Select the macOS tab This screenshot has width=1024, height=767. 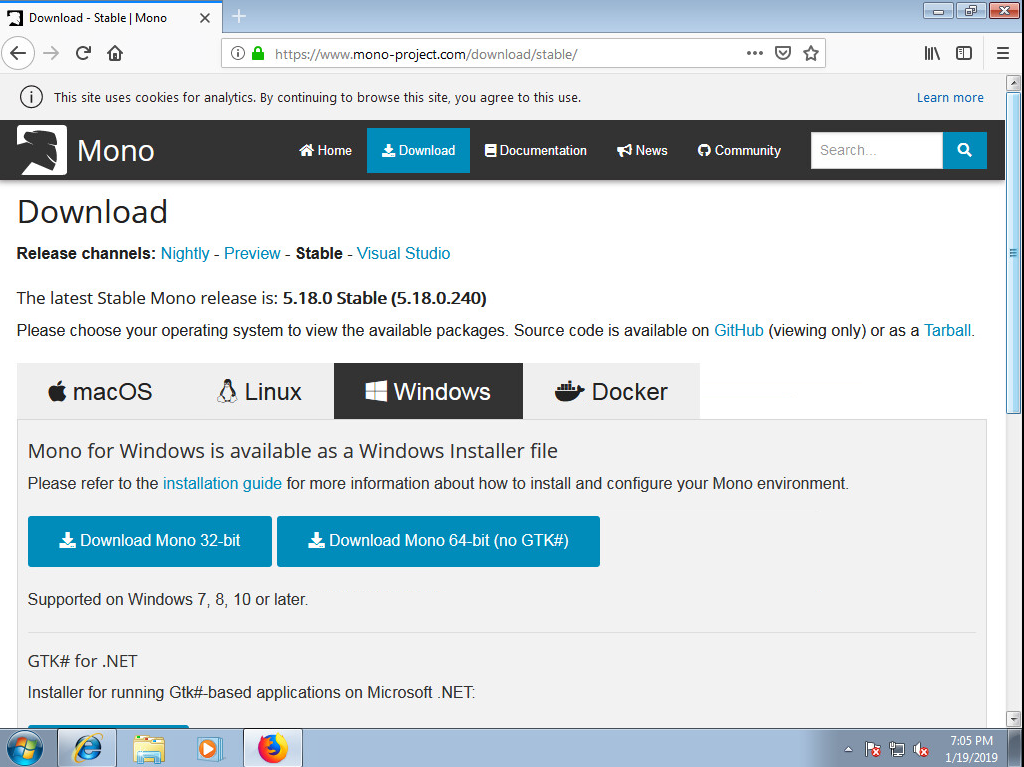pyautogui.click(x=100, y=391)
